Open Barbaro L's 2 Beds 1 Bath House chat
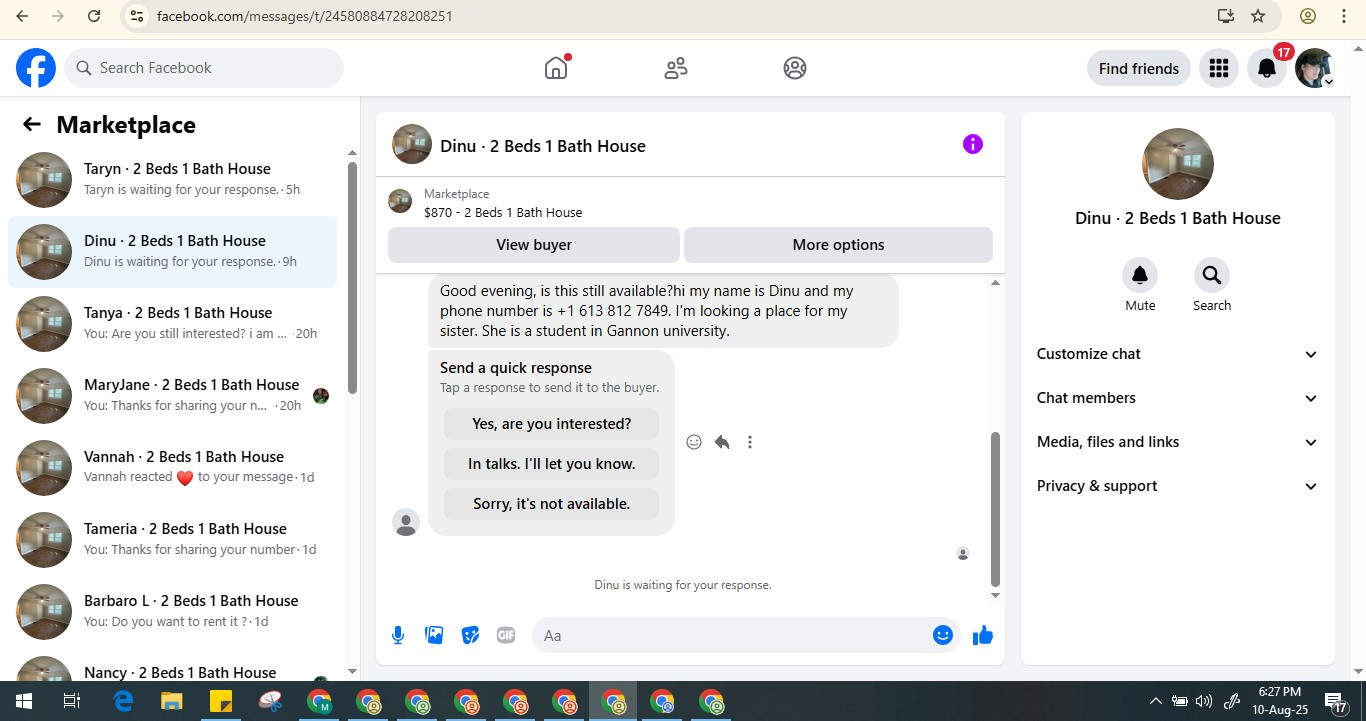Image resolution: width=1366 pixels, height=721 pixels. point(172,612)
